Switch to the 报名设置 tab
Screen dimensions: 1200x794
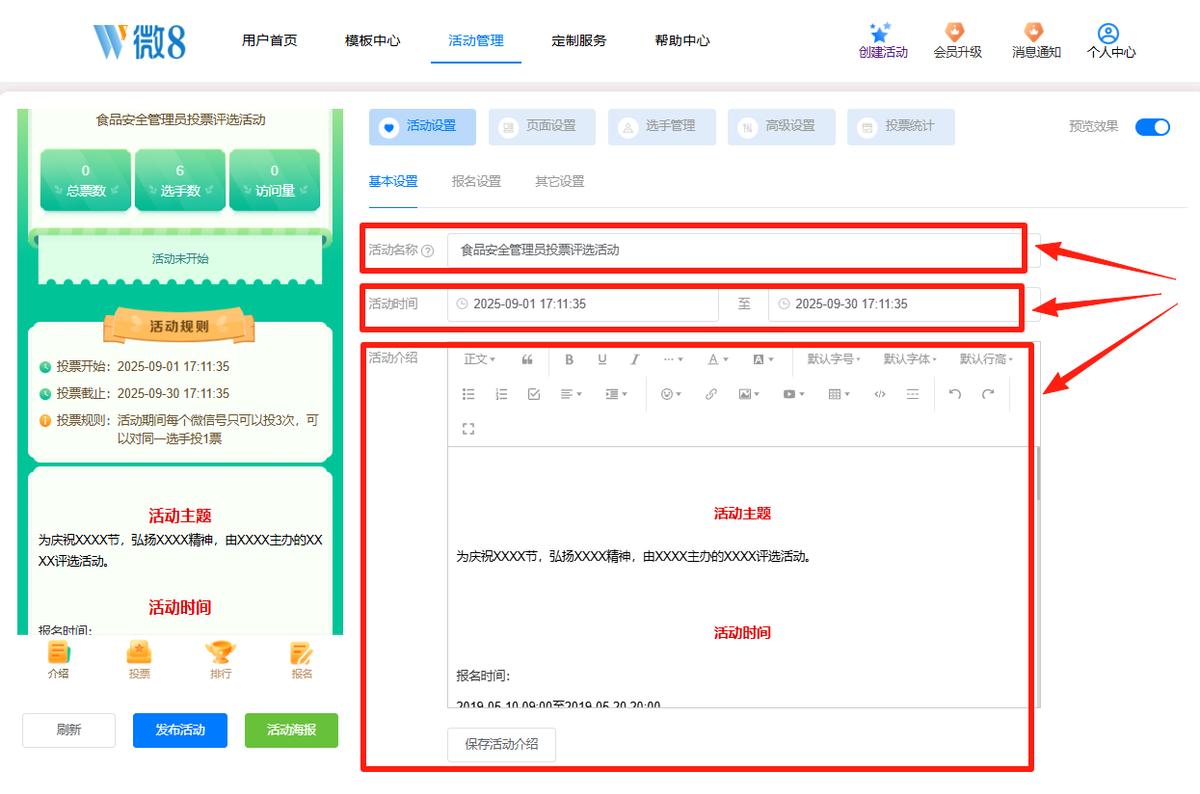coord(476,182)
